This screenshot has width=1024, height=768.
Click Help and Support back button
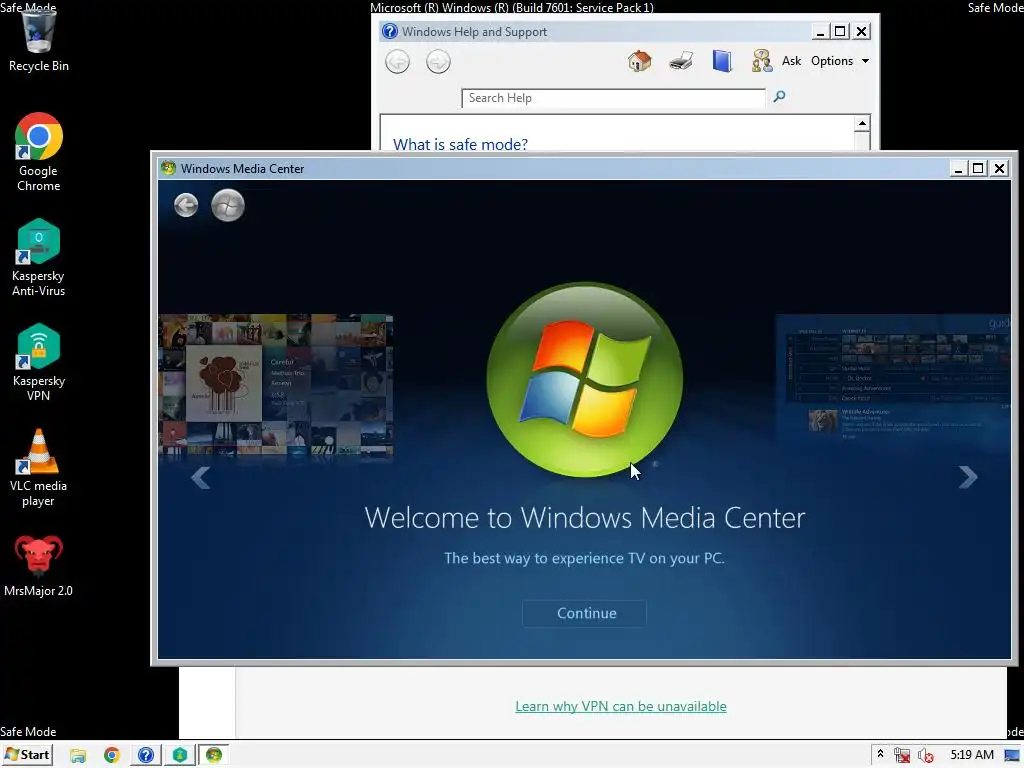coord(397,62)
